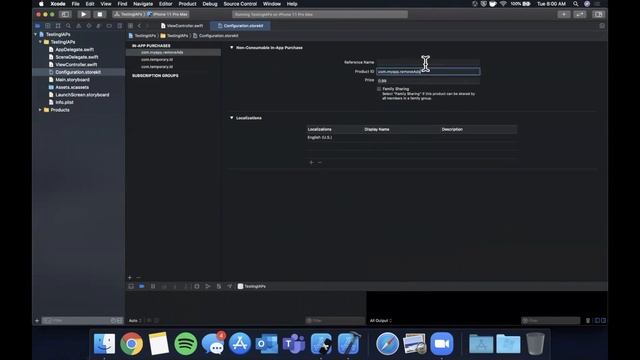This screenshot has width=640, height=360.
Task: Open Spotlight search in menu bar
Action: (x=576, y=4)
